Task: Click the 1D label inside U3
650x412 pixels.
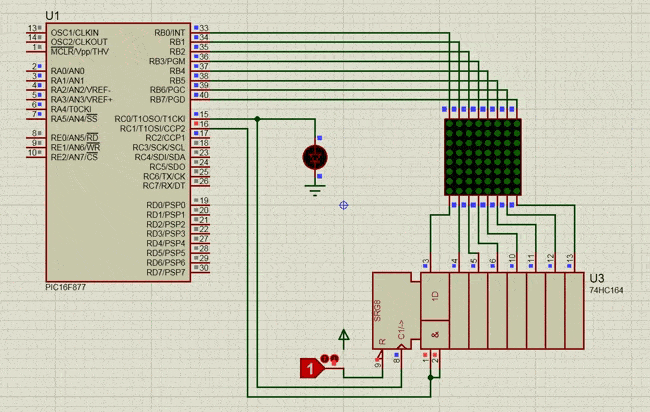Action: (x=435, y=296)
